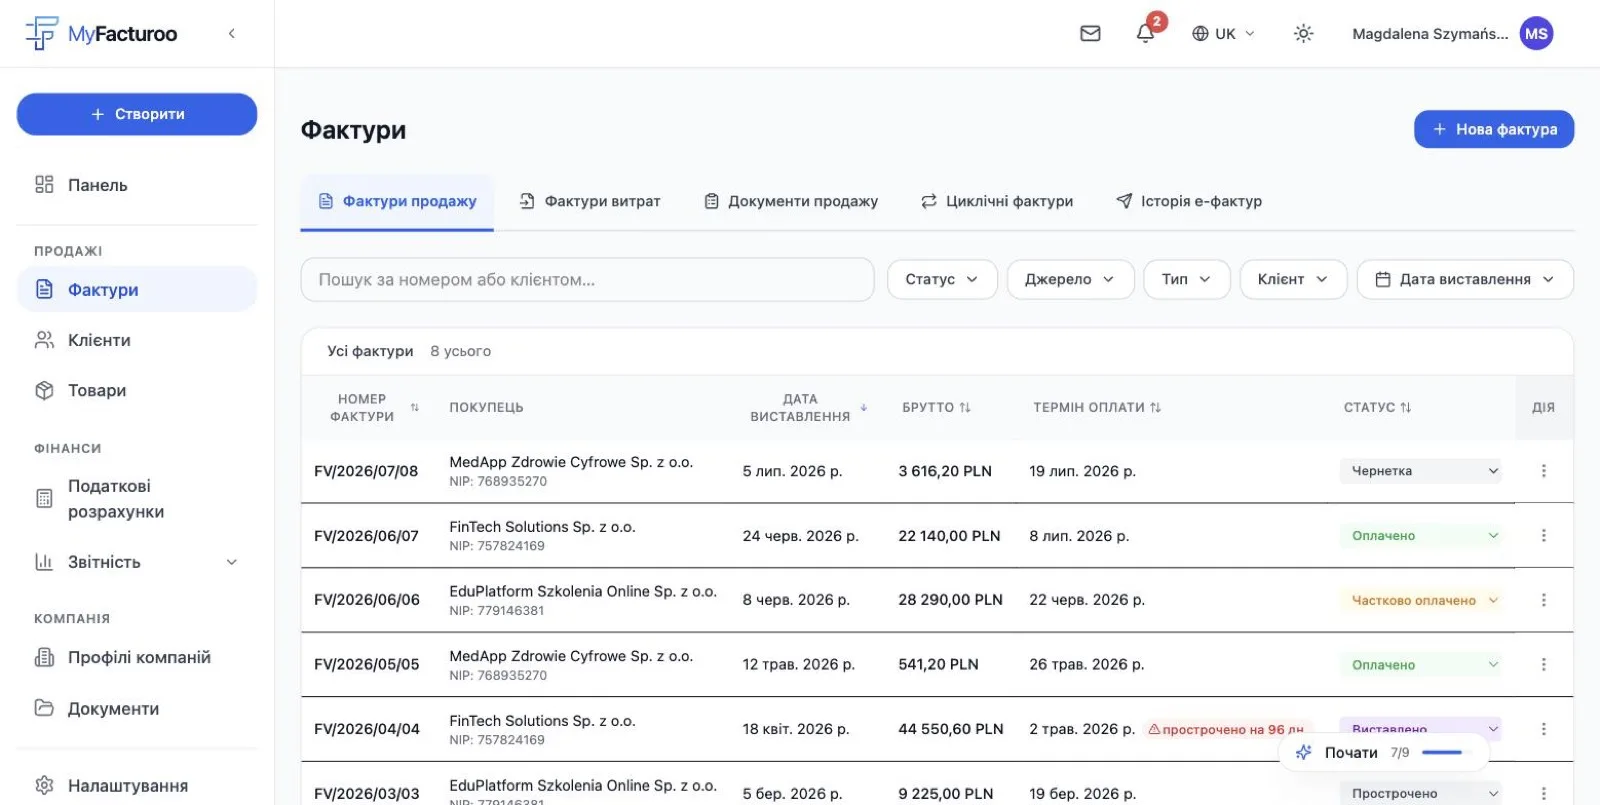Open the UK language selector
This screenshot has width=1600, height=805.
1223,34
